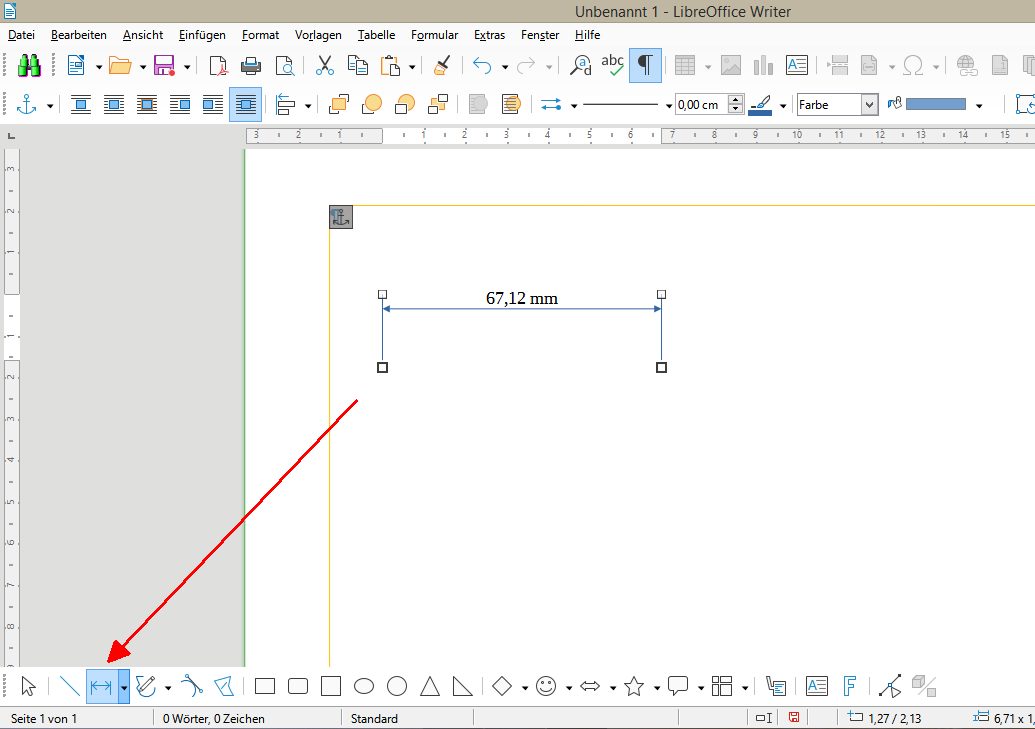1035x729 pixels.
Task: Open the Datei menu
Action: coord(21,35)
